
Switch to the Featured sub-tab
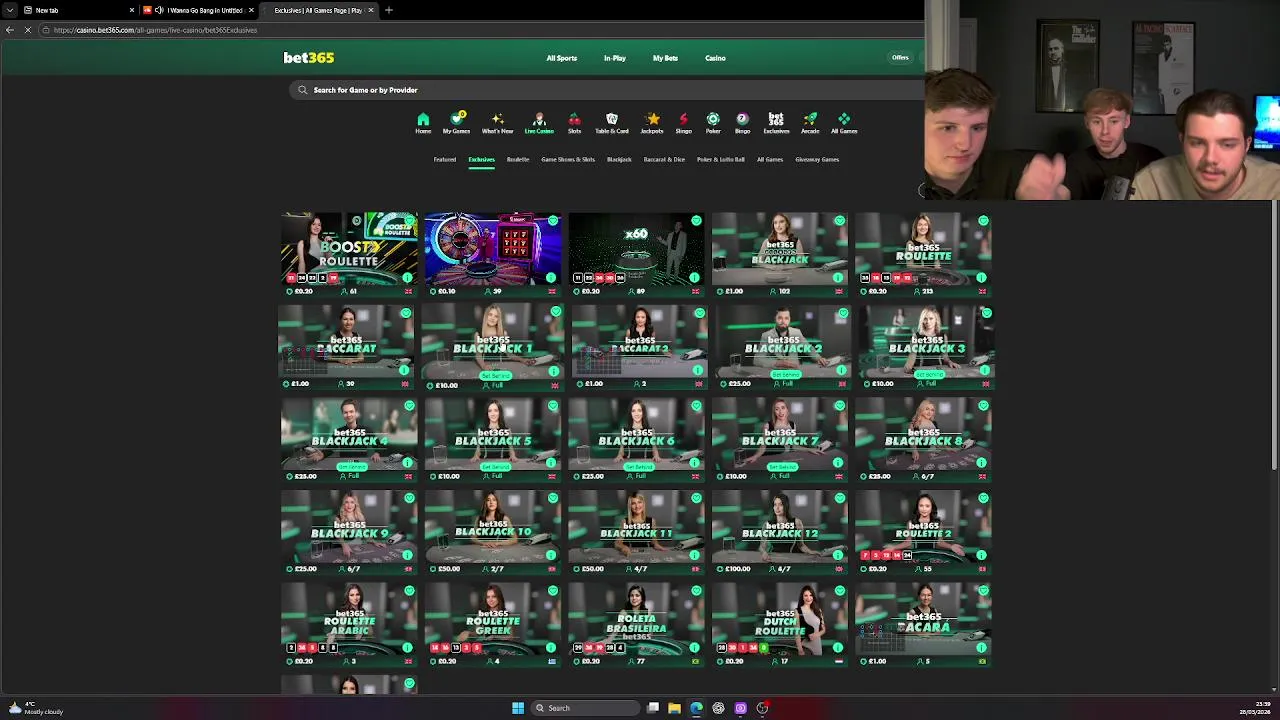[445, 160]
